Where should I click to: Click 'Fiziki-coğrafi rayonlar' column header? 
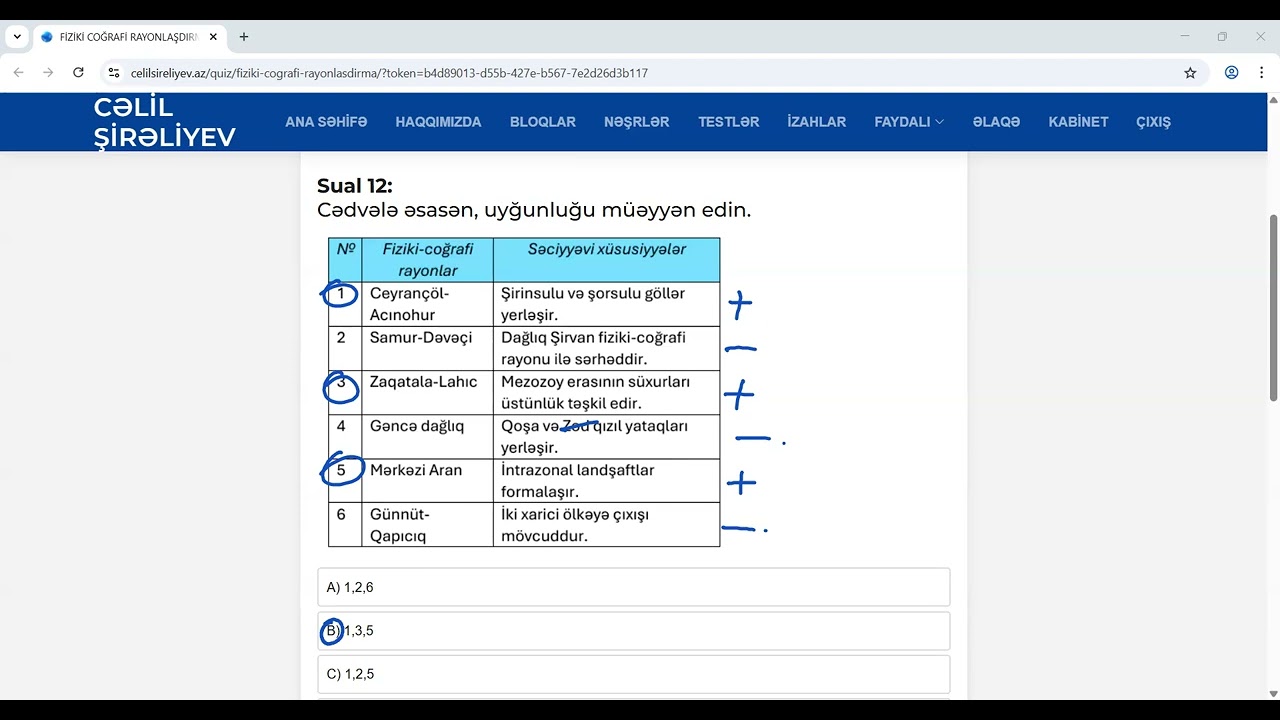click(427, 260)
